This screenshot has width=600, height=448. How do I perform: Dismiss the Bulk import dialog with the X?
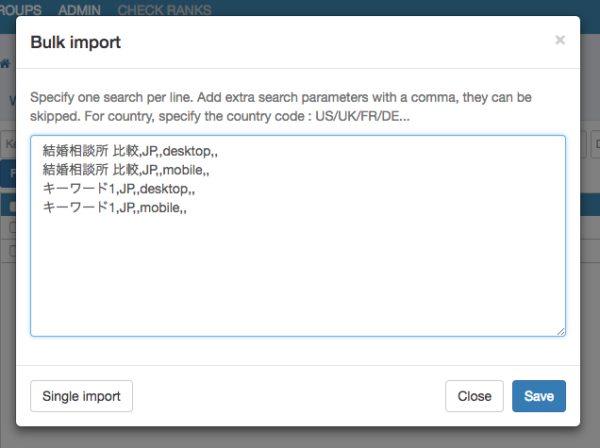(560, 41)
